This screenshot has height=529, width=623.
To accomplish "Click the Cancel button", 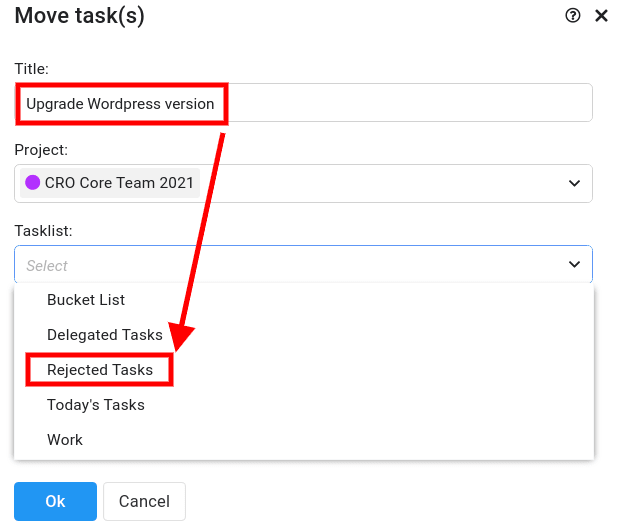I will 144,501.
